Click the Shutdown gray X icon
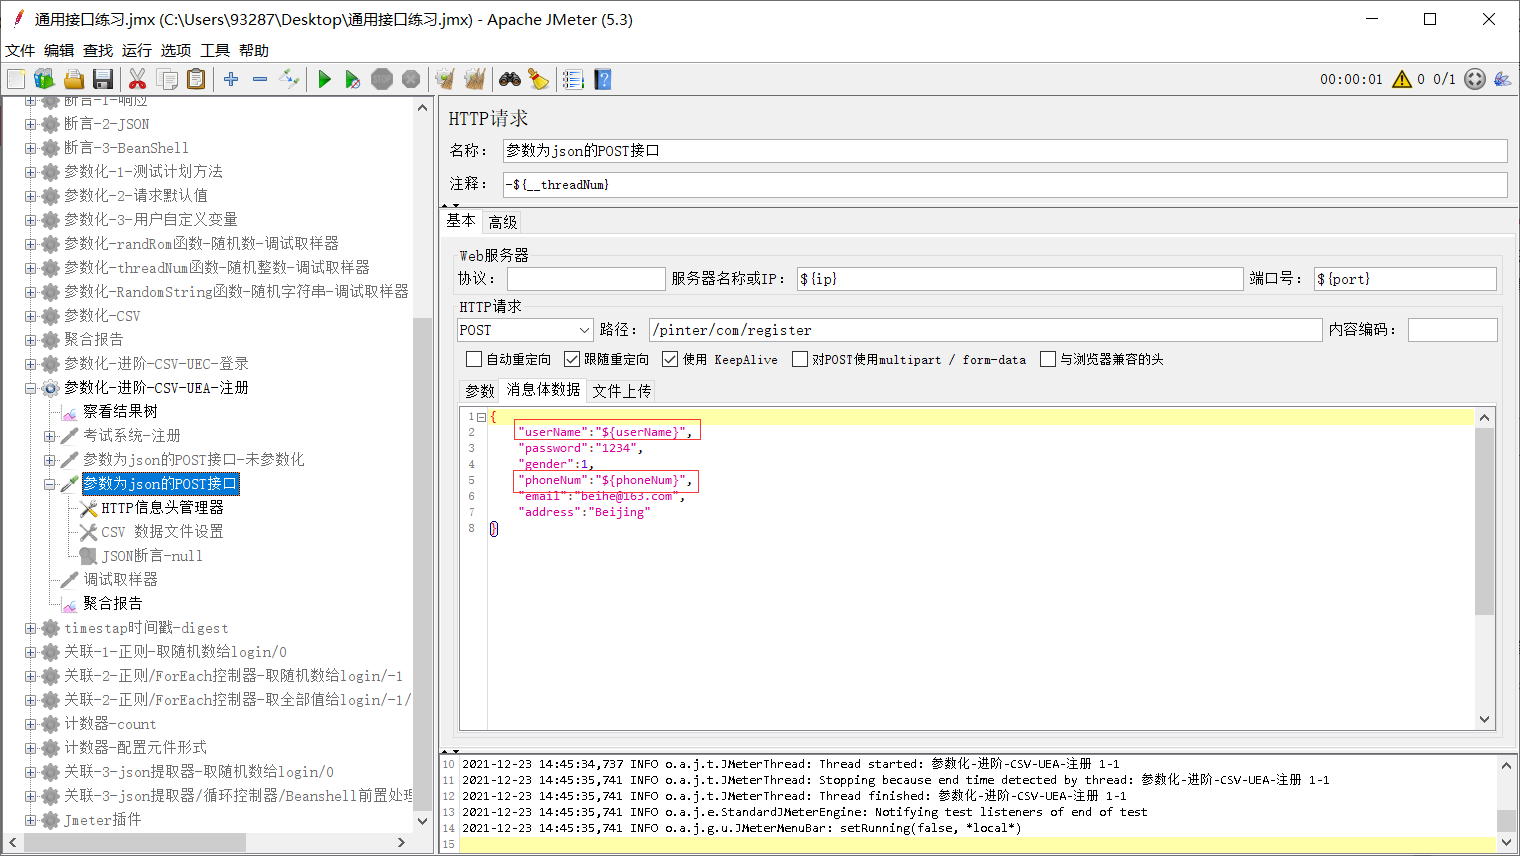This screenshot has width=1520, height=856. 411,79
